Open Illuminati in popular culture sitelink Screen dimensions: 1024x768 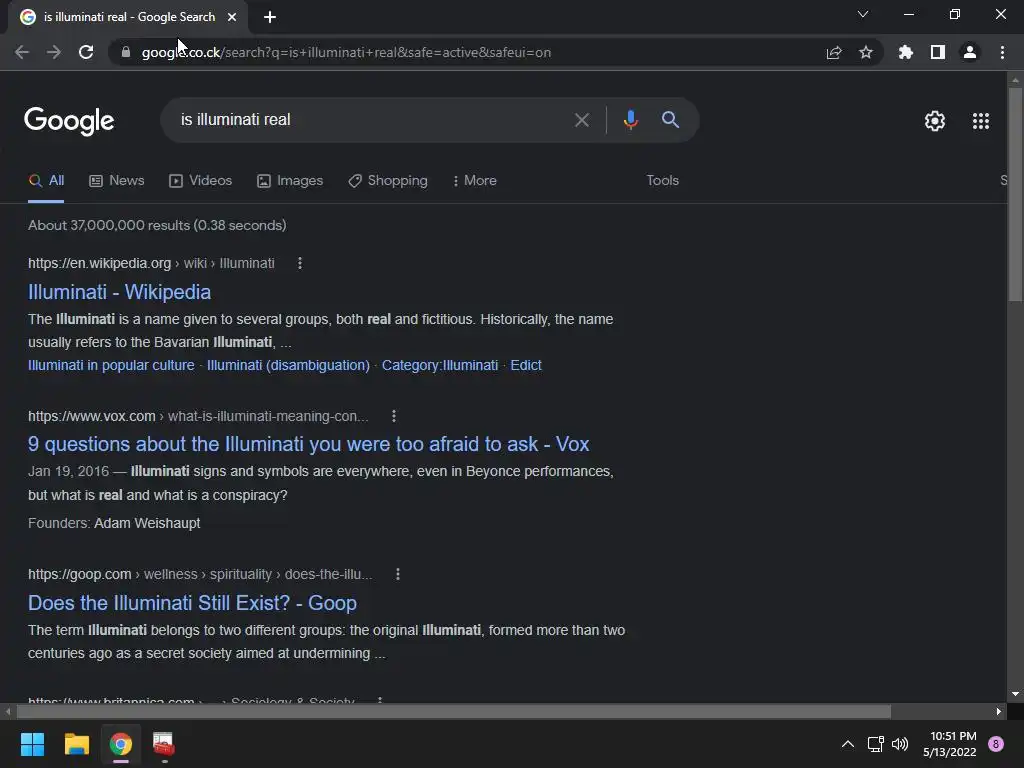point(111,365)
